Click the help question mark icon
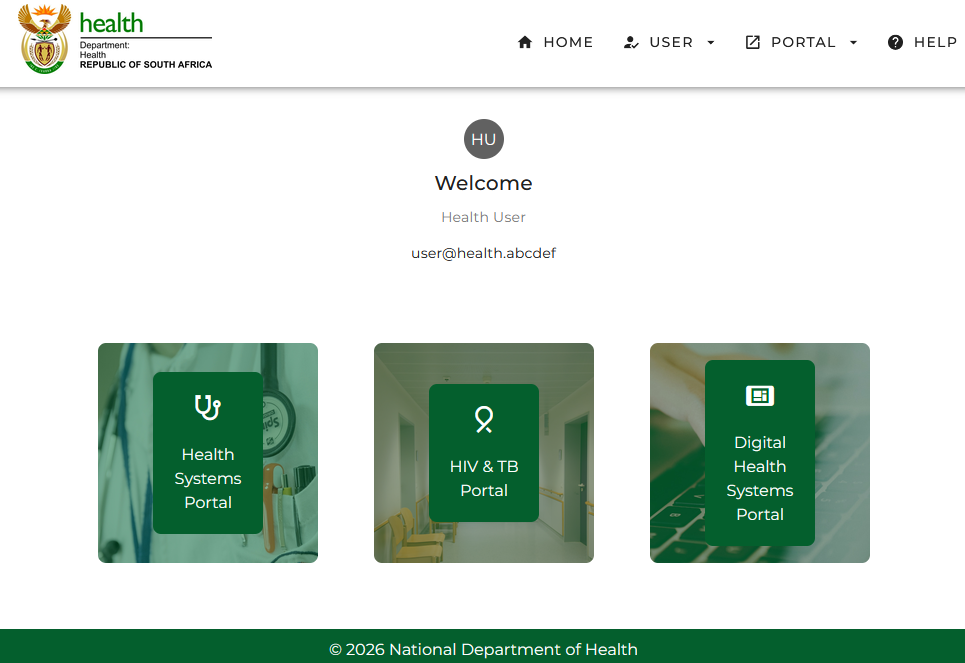The image size is (965, 663). pos(895,42)
